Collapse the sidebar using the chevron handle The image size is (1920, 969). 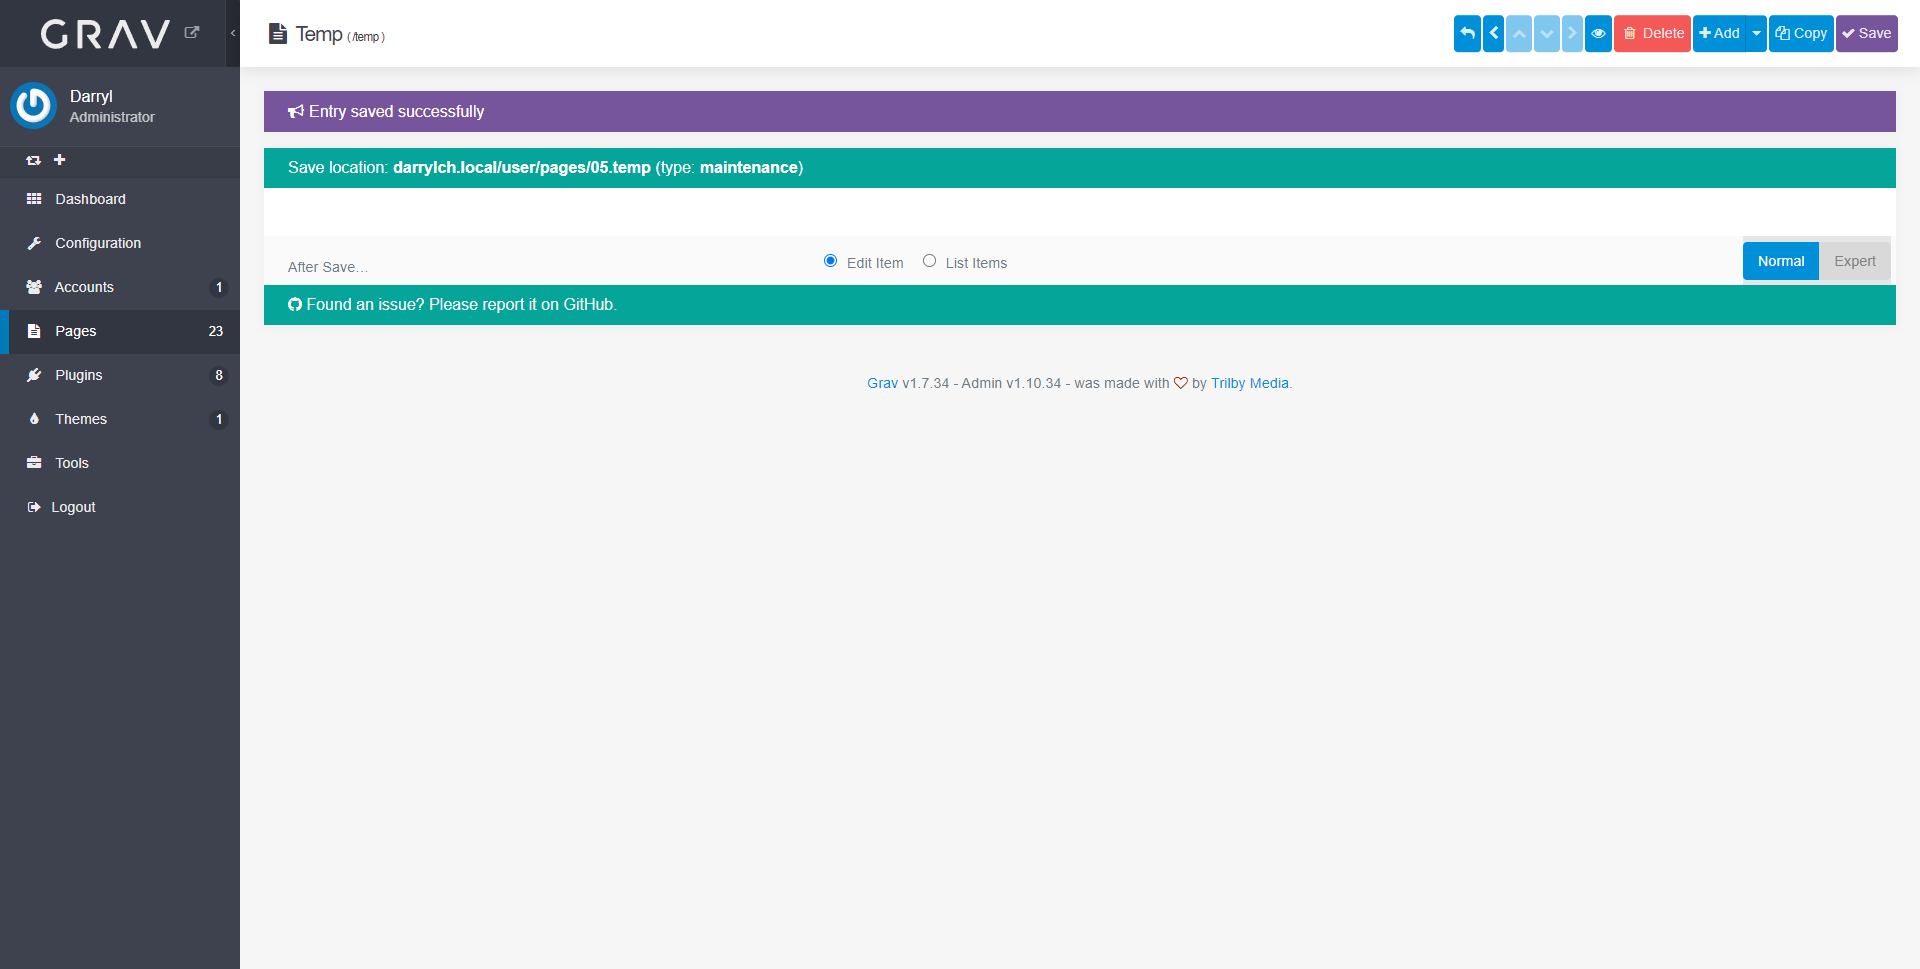click(233, 33)
